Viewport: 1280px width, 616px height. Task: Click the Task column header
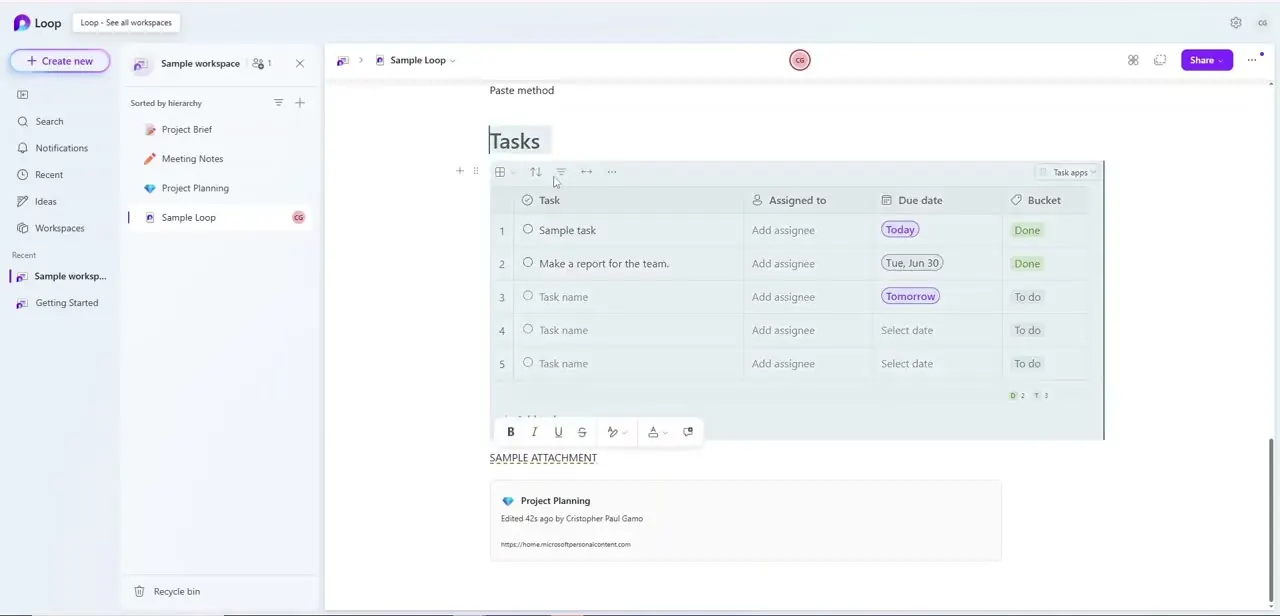tap(630, 201)
